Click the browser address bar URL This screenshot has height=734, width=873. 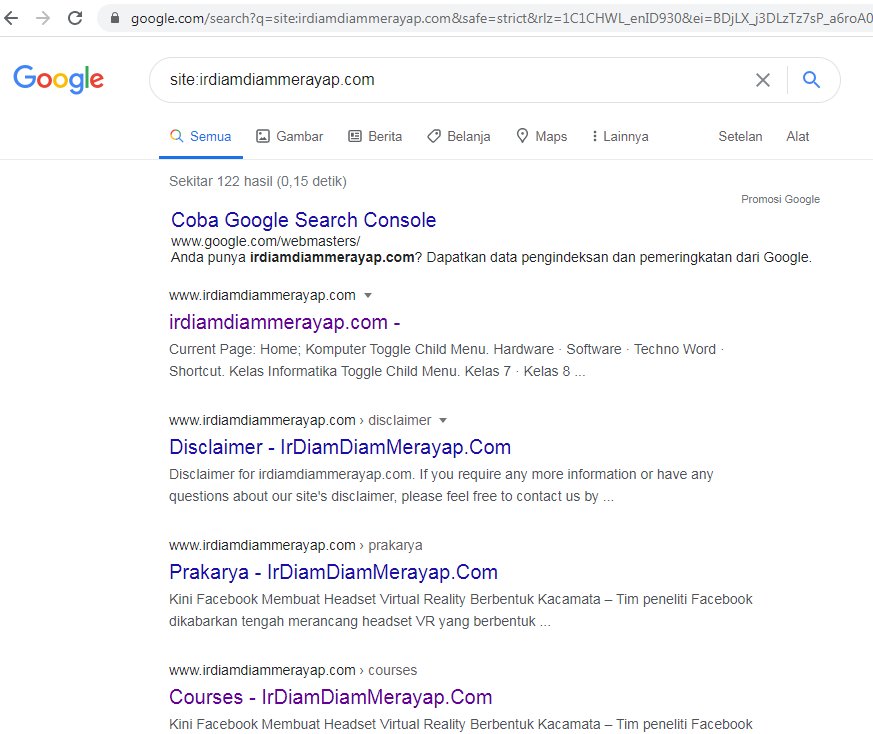pos(501,18)
